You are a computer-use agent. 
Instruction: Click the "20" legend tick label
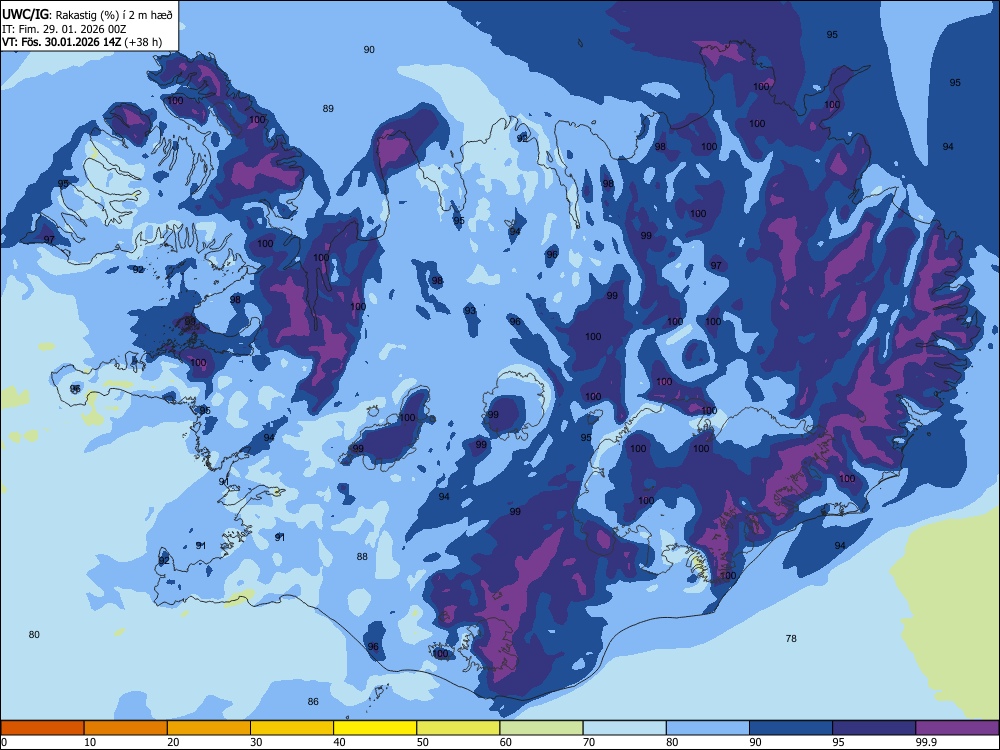pos(173,742)
